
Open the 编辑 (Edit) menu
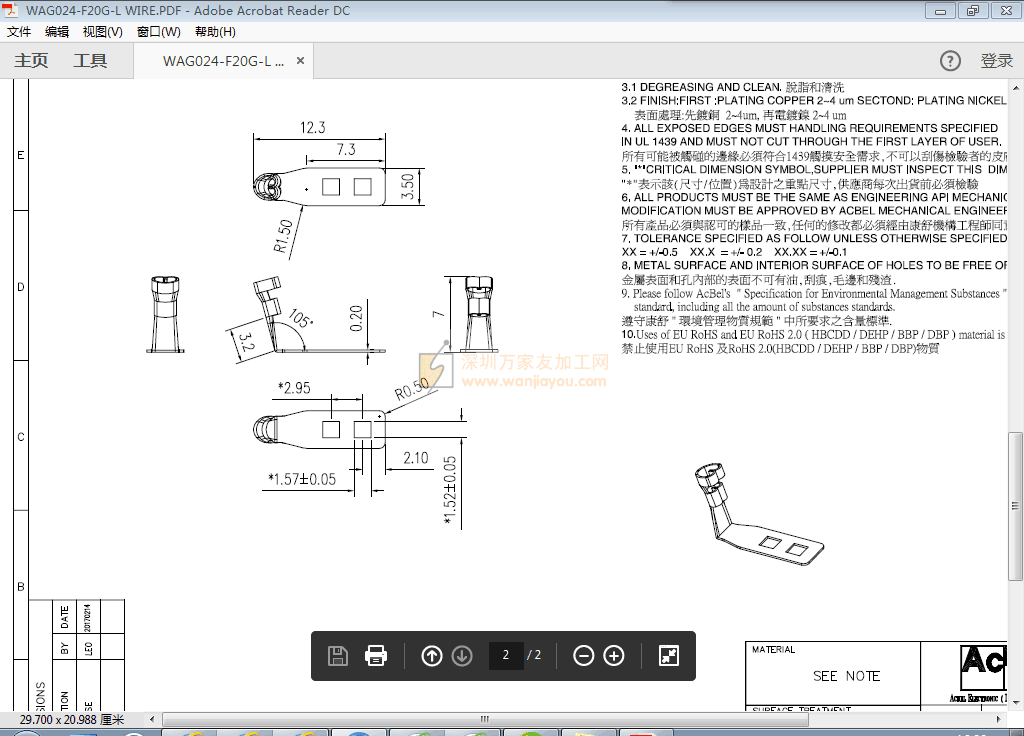click(57, 32)
